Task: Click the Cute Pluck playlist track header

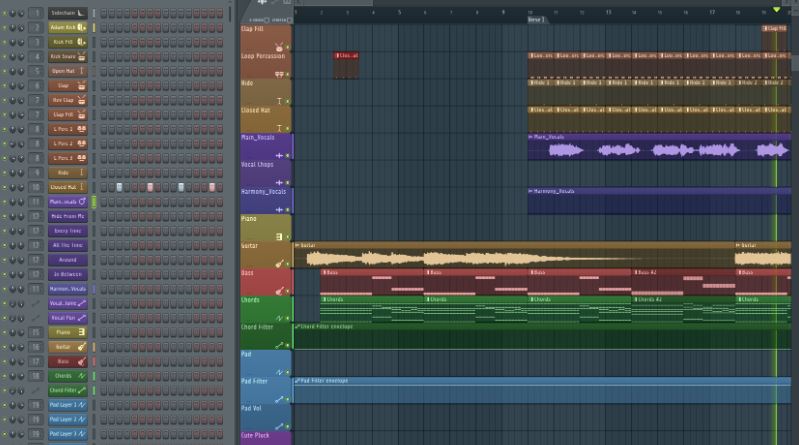Action: [x=266, y=438]
